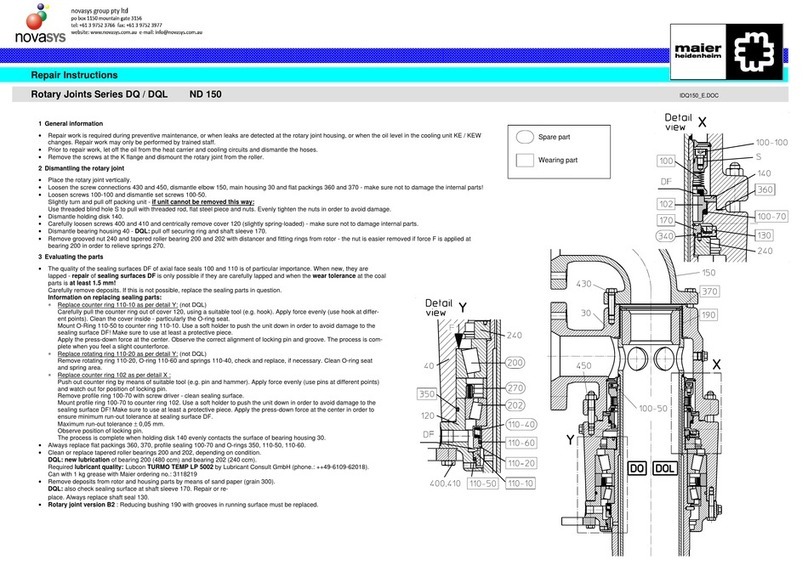Click part label '400,410' in Detail Y
The width and height of the screenshot is (808, 571).
pyautogui.click(x=445, y=484)
